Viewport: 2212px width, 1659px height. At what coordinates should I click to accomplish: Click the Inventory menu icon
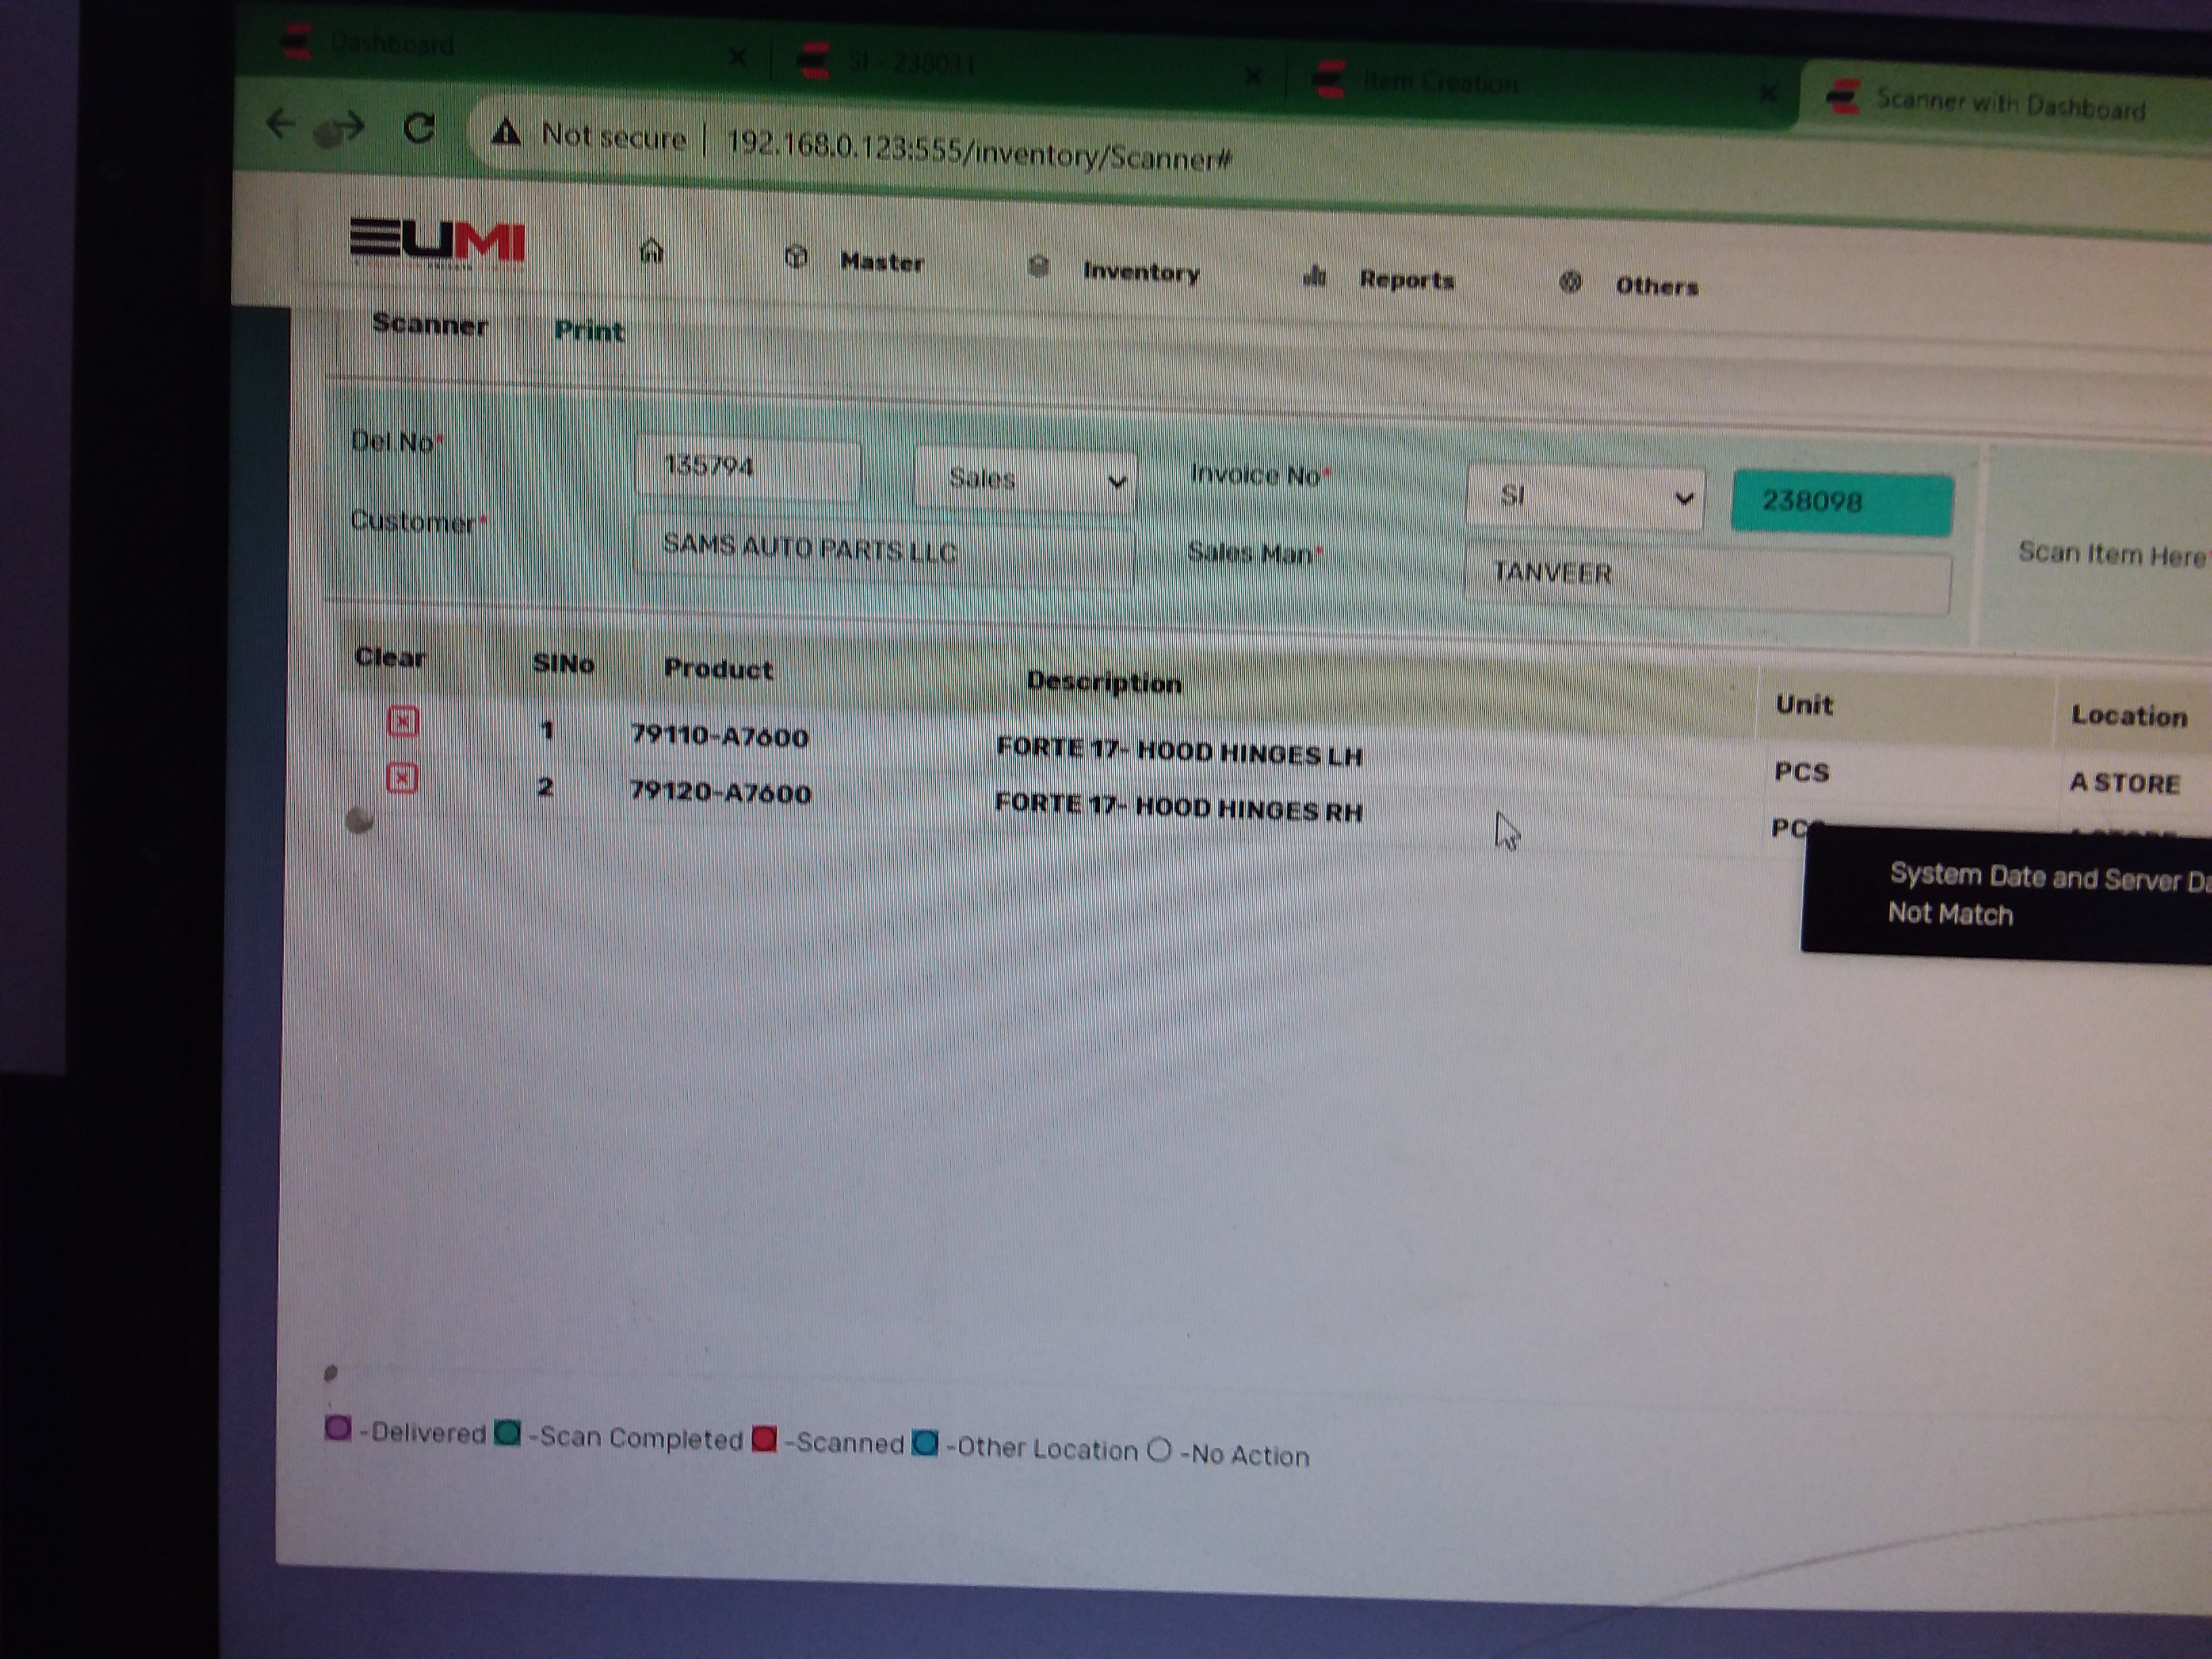[1038, 266]
